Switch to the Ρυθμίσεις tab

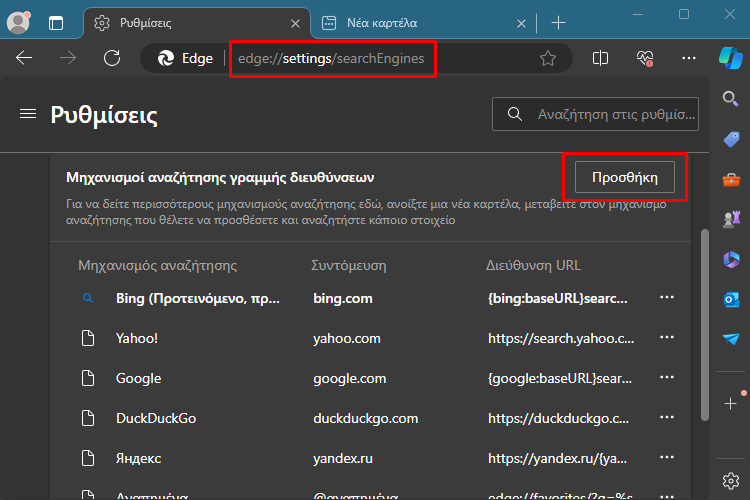click(x=197, y=23)
